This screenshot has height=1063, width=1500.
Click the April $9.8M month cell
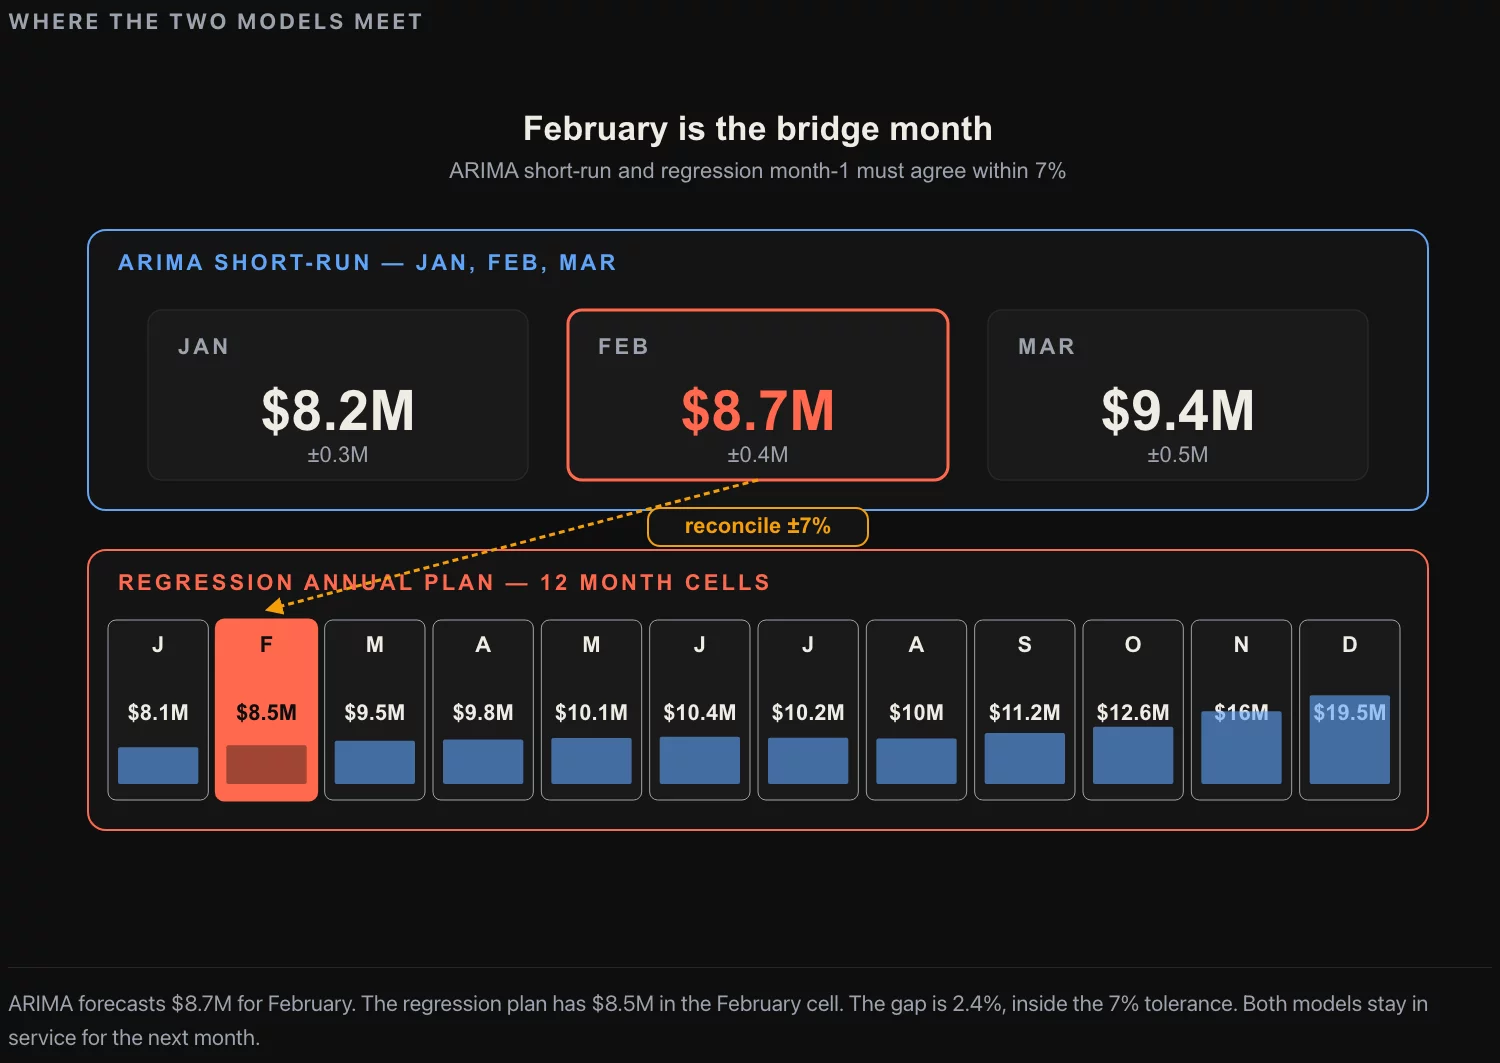click(x=483, y=710)
